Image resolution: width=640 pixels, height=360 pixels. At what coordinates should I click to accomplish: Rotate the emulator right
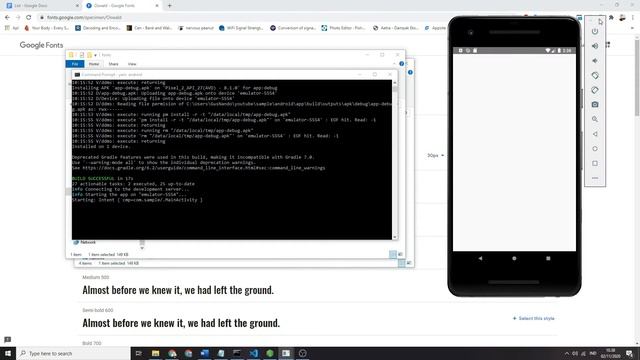(x=595, y=90)
